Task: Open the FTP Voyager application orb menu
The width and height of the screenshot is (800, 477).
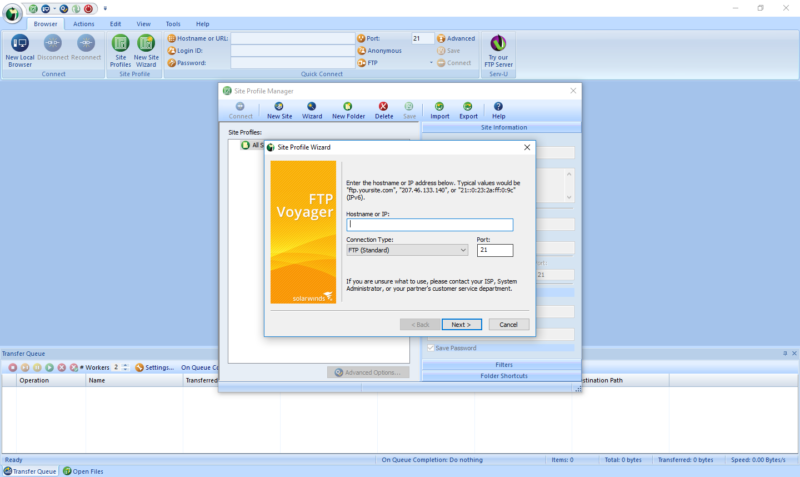Action: (x=12, y=13)
